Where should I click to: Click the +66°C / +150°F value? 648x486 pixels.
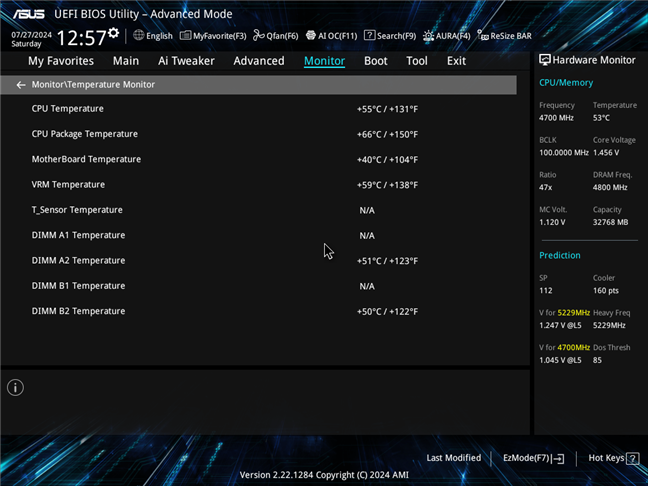tap(387, 135)
